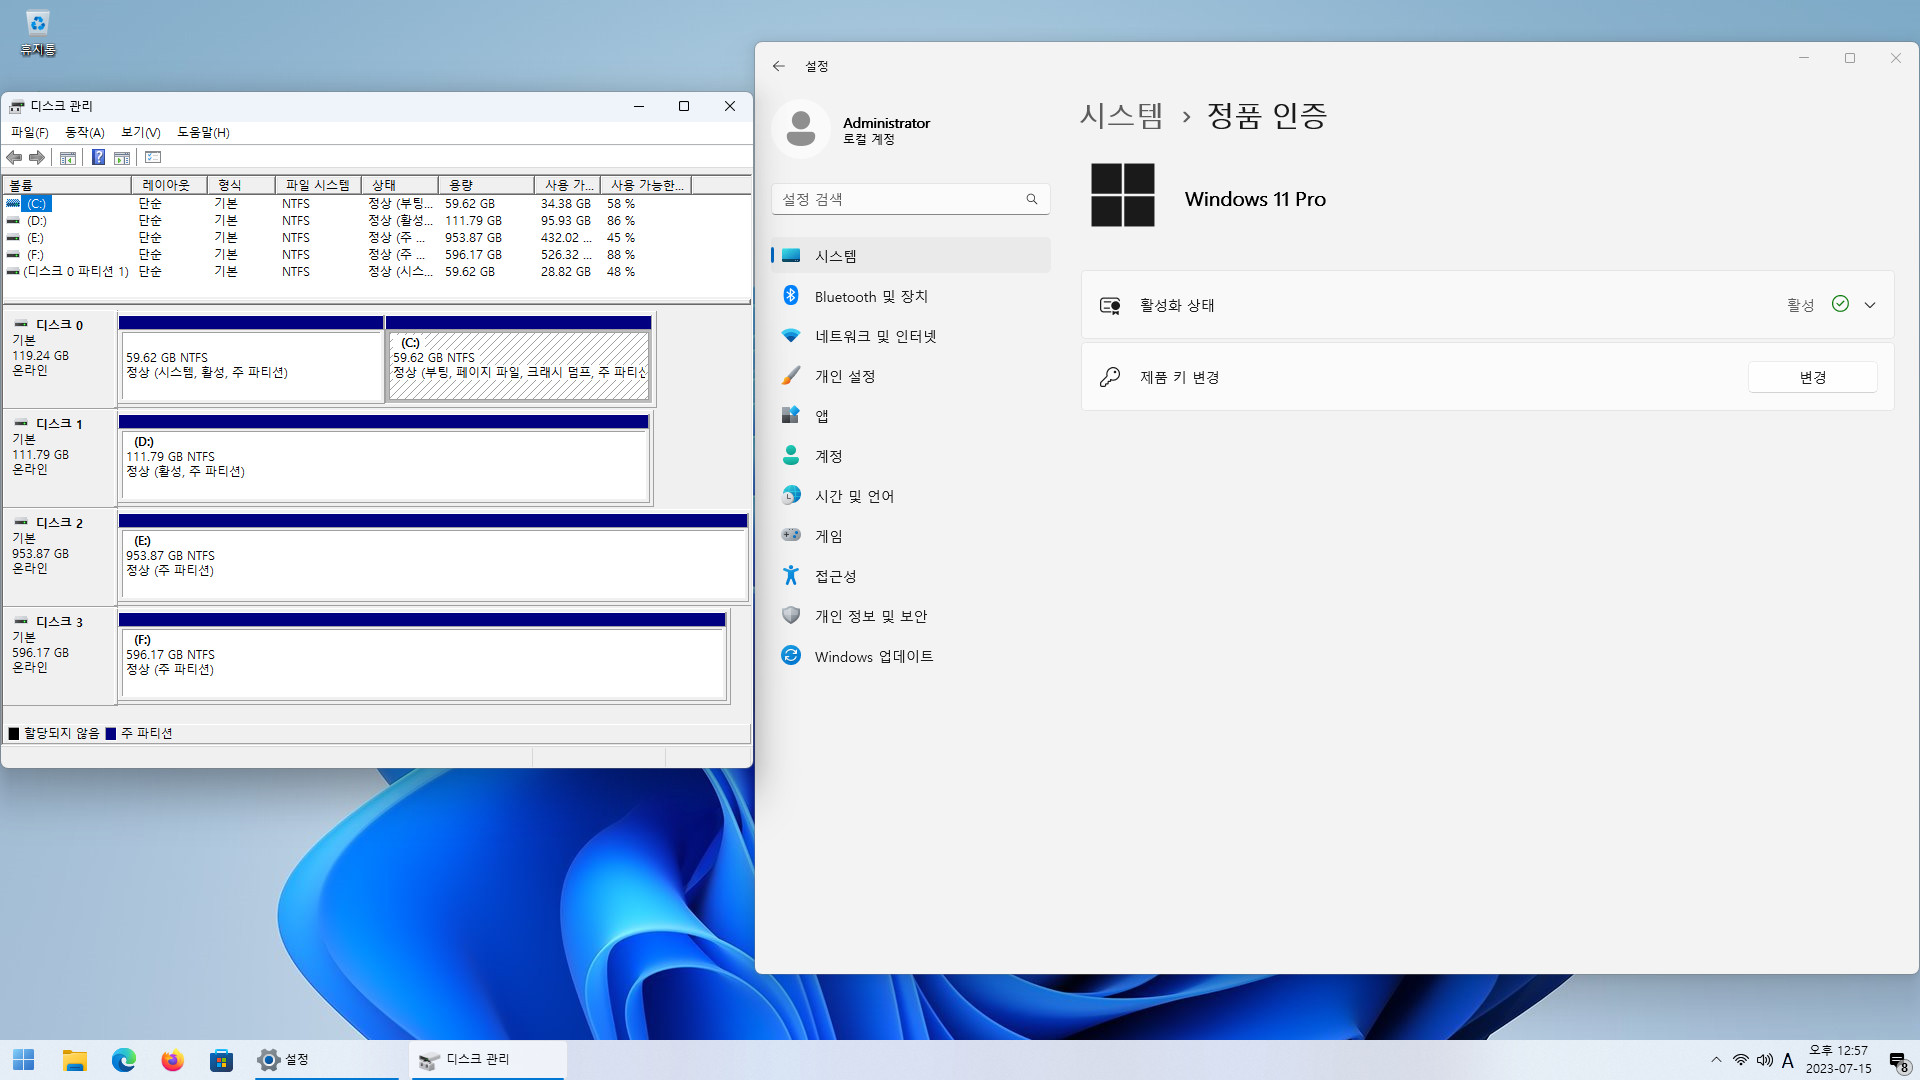Open 개인 설정 in sidebar
Viewport: 1920px width, 1080px height.
910,376
